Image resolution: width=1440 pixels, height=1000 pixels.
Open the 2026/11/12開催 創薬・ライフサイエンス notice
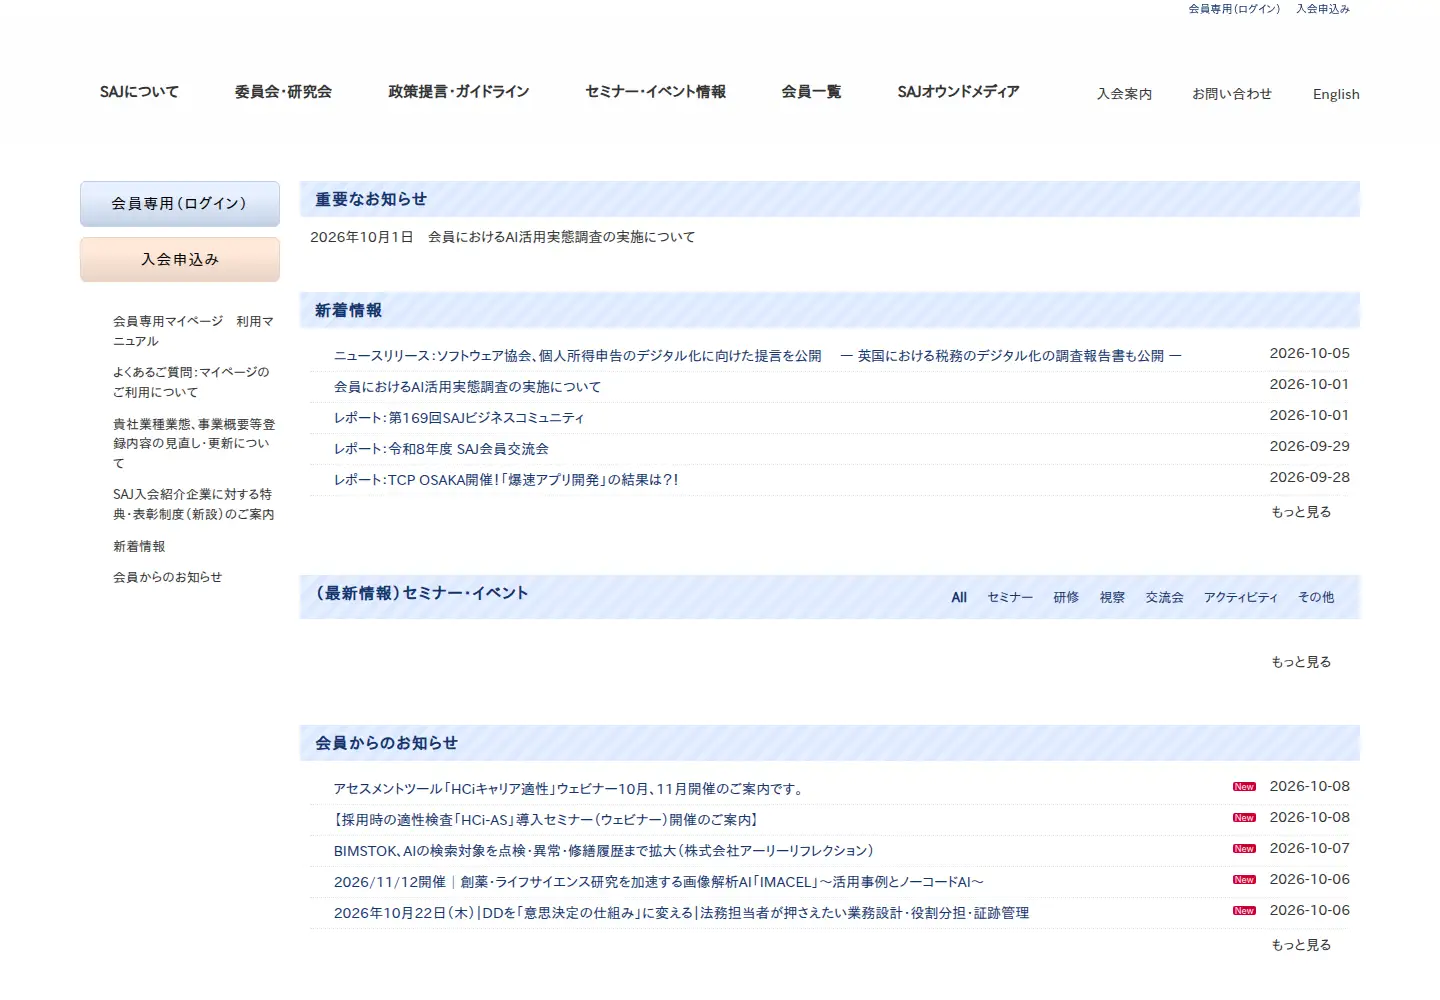(x=659, y=882)
